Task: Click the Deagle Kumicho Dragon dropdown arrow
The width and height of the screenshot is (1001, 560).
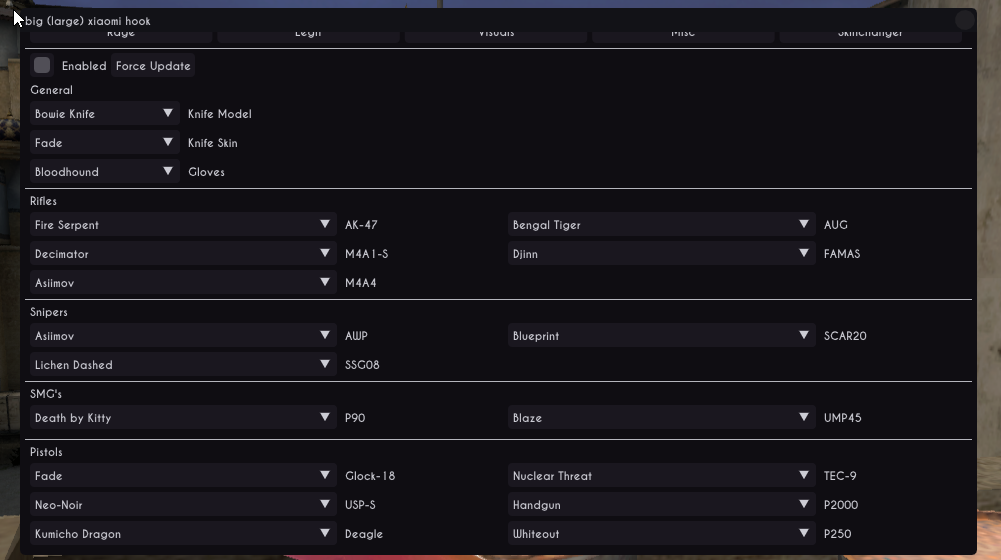Action: [325, 534]
